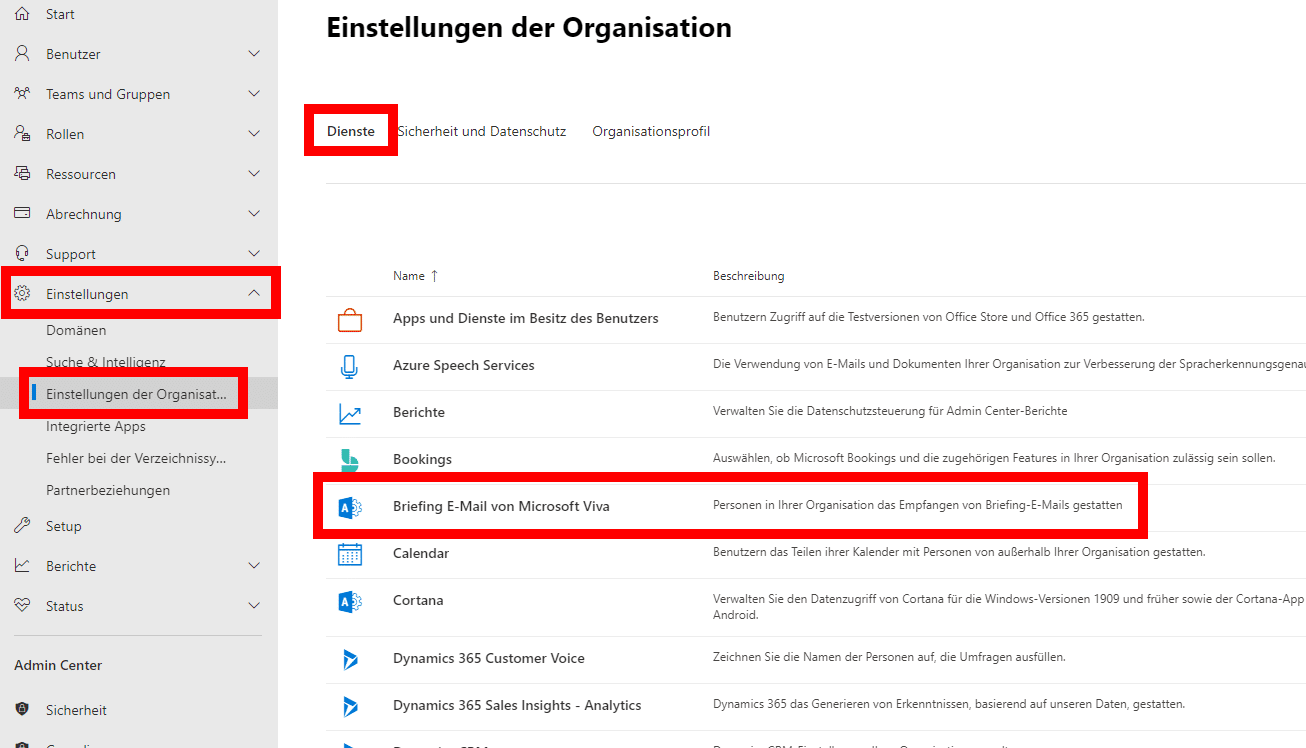Click the Azure Speech Services microphone icon
Viewport: 1306px width, 748px height.
coord(349,366)
